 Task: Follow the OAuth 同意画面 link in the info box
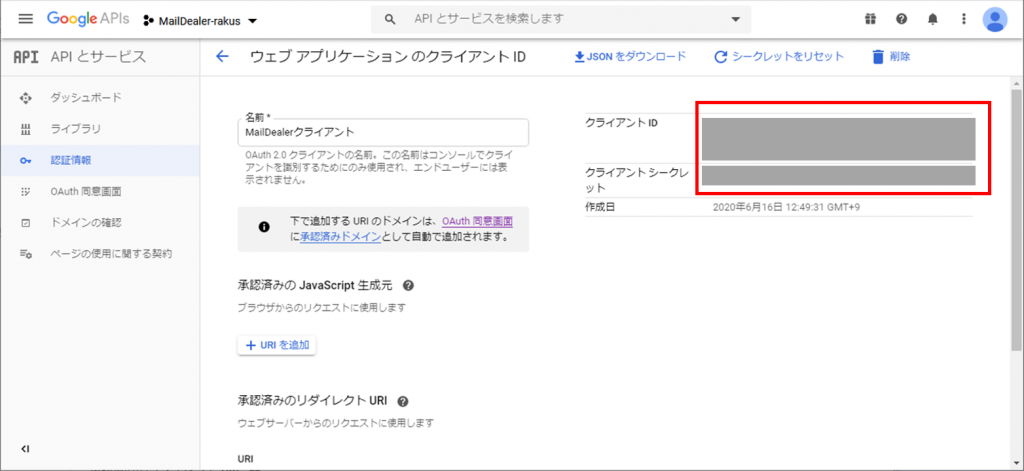pyautogui.click(x=477, y=221)
